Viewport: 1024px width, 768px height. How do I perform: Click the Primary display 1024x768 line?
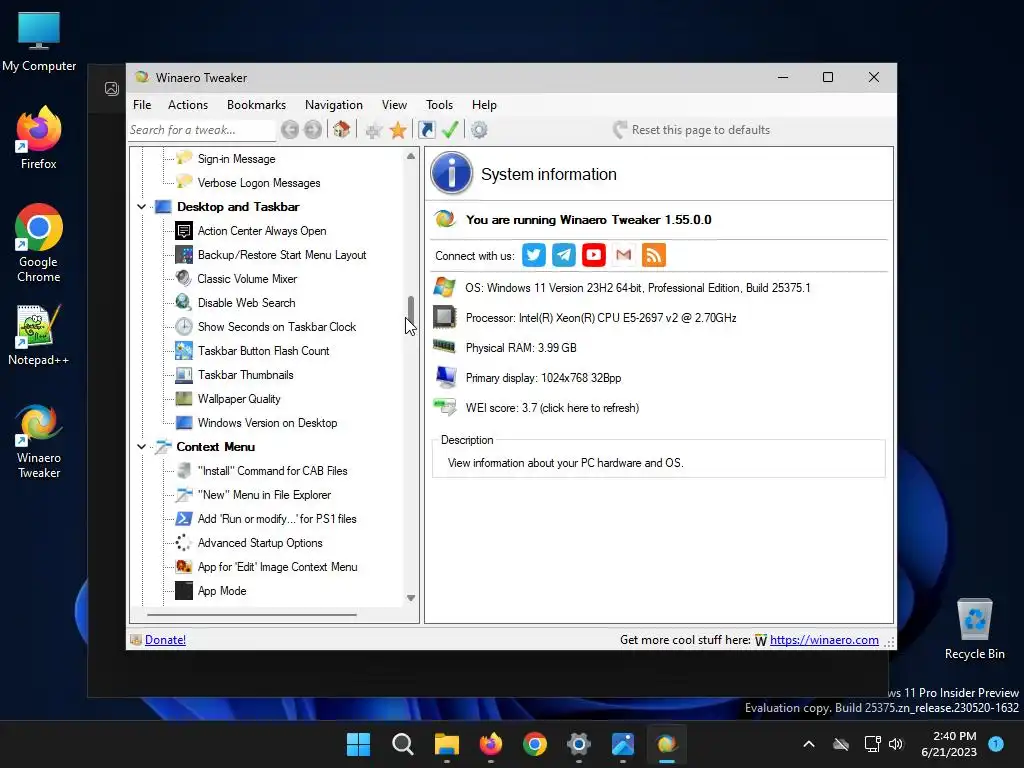543,378
